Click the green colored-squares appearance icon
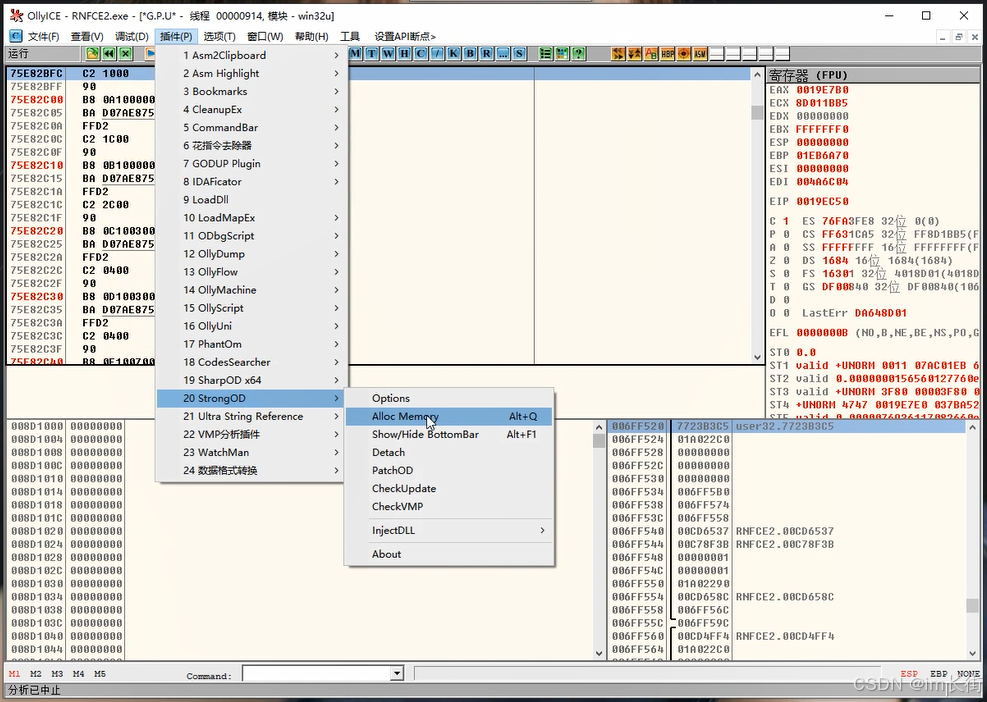987x702 pixels. tap(563, 54)
